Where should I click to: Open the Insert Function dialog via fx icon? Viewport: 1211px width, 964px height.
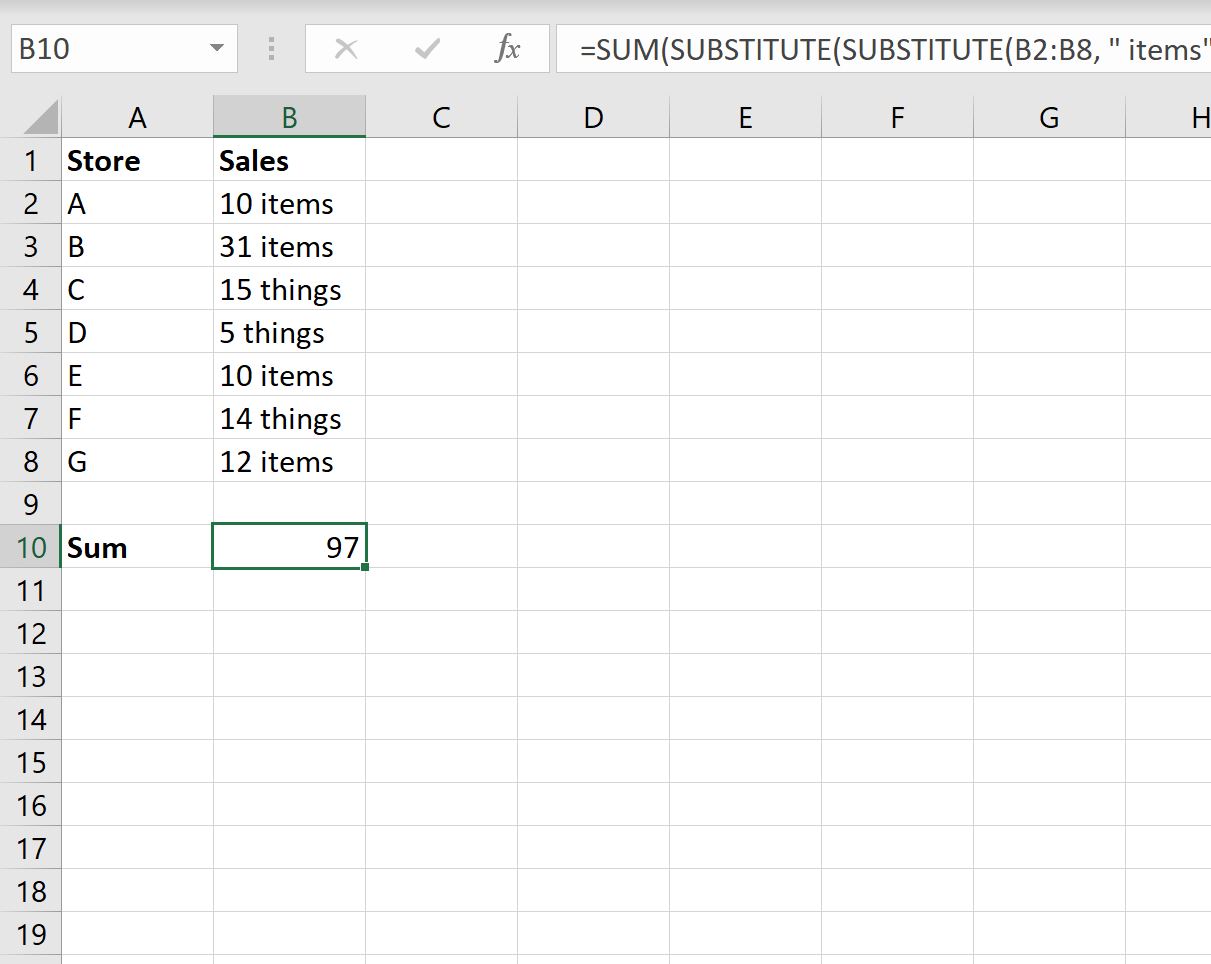[509, 48]
